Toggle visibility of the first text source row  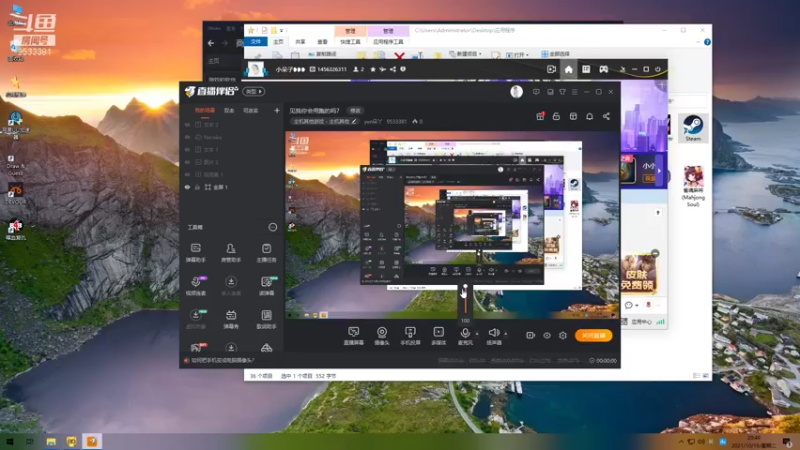coord(187,124)
